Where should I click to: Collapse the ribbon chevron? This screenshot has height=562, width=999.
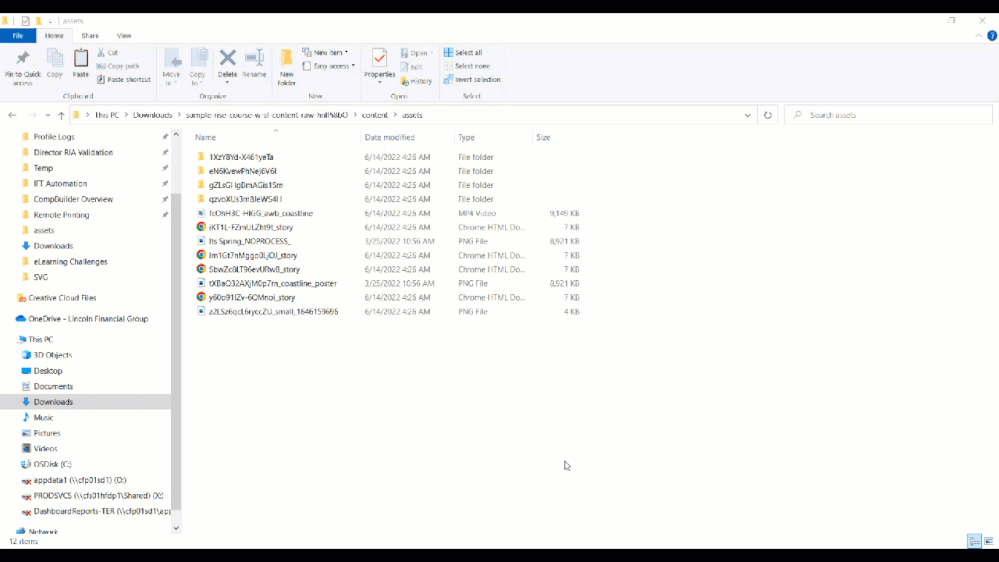pyautogui.click(x=979, y=36)
